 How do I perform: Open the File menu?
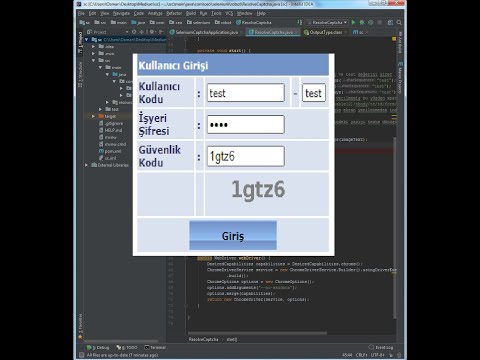coord(81,13)
